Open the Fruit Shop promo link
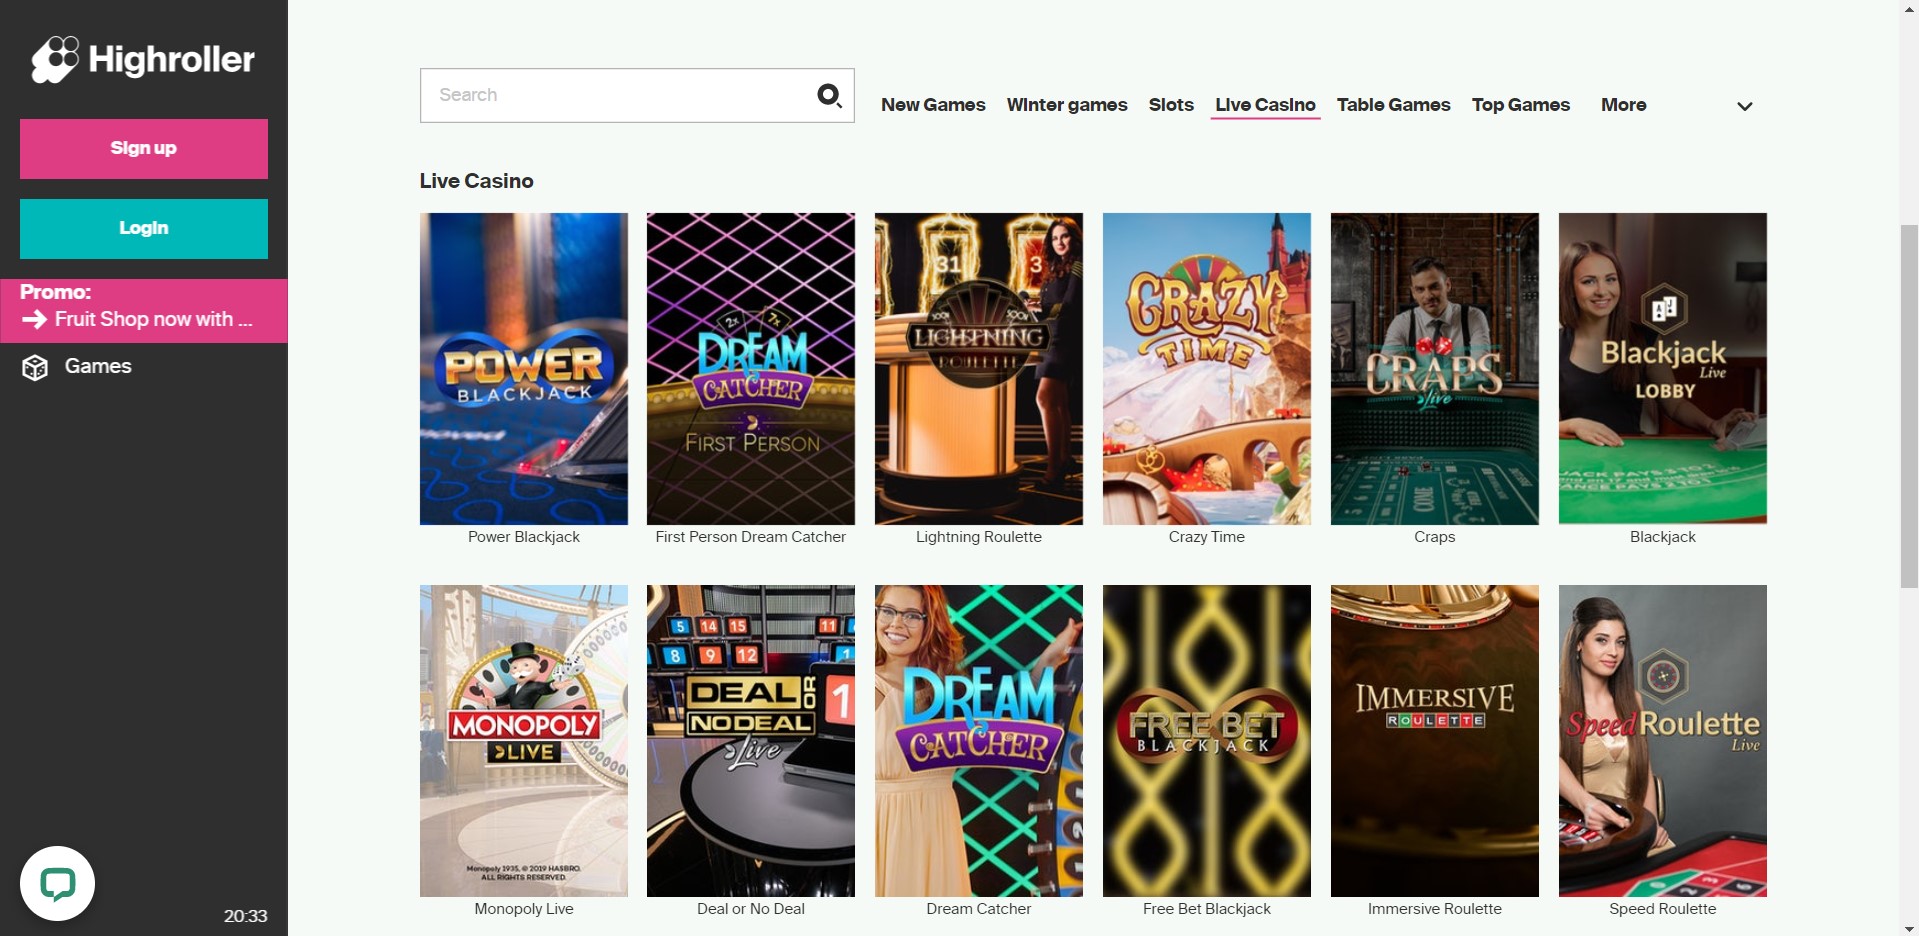Viewport: 1919px width, 936px height. [153, 319]
